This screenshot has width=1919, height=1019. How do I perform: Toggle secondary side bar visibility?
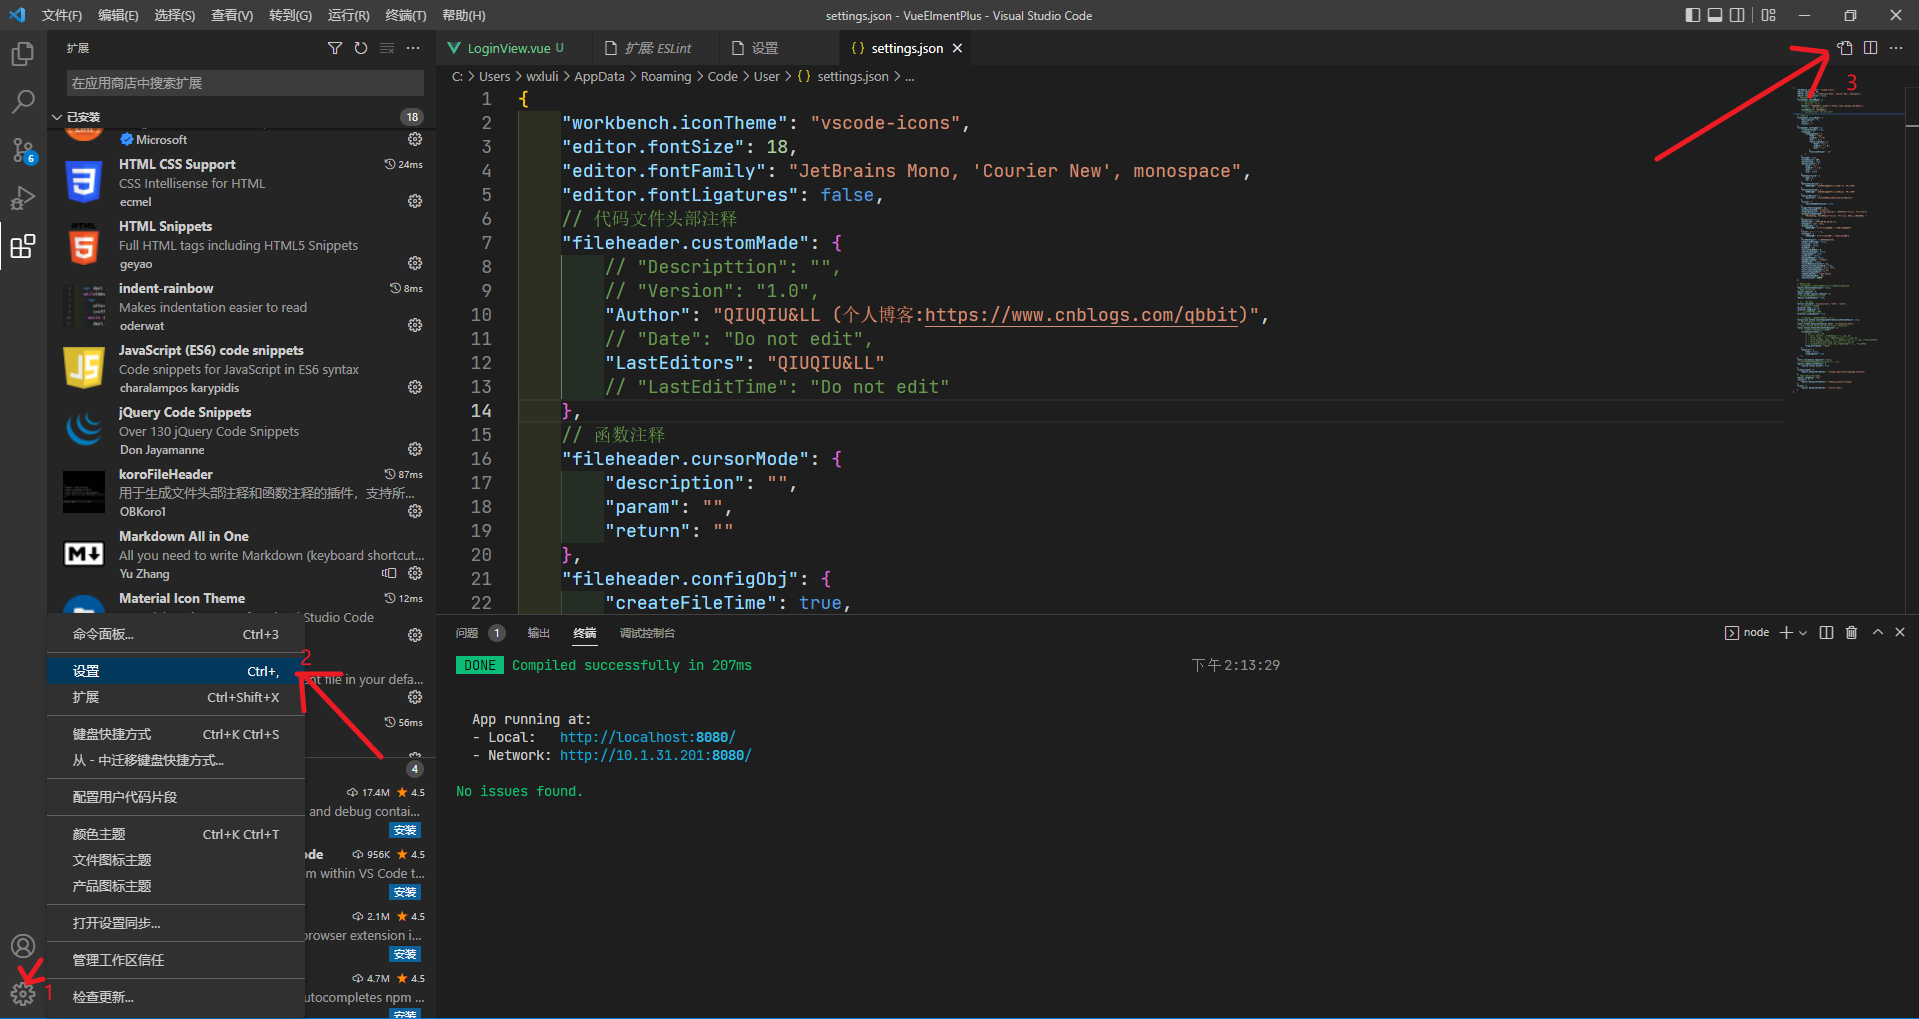point(1737,15)
